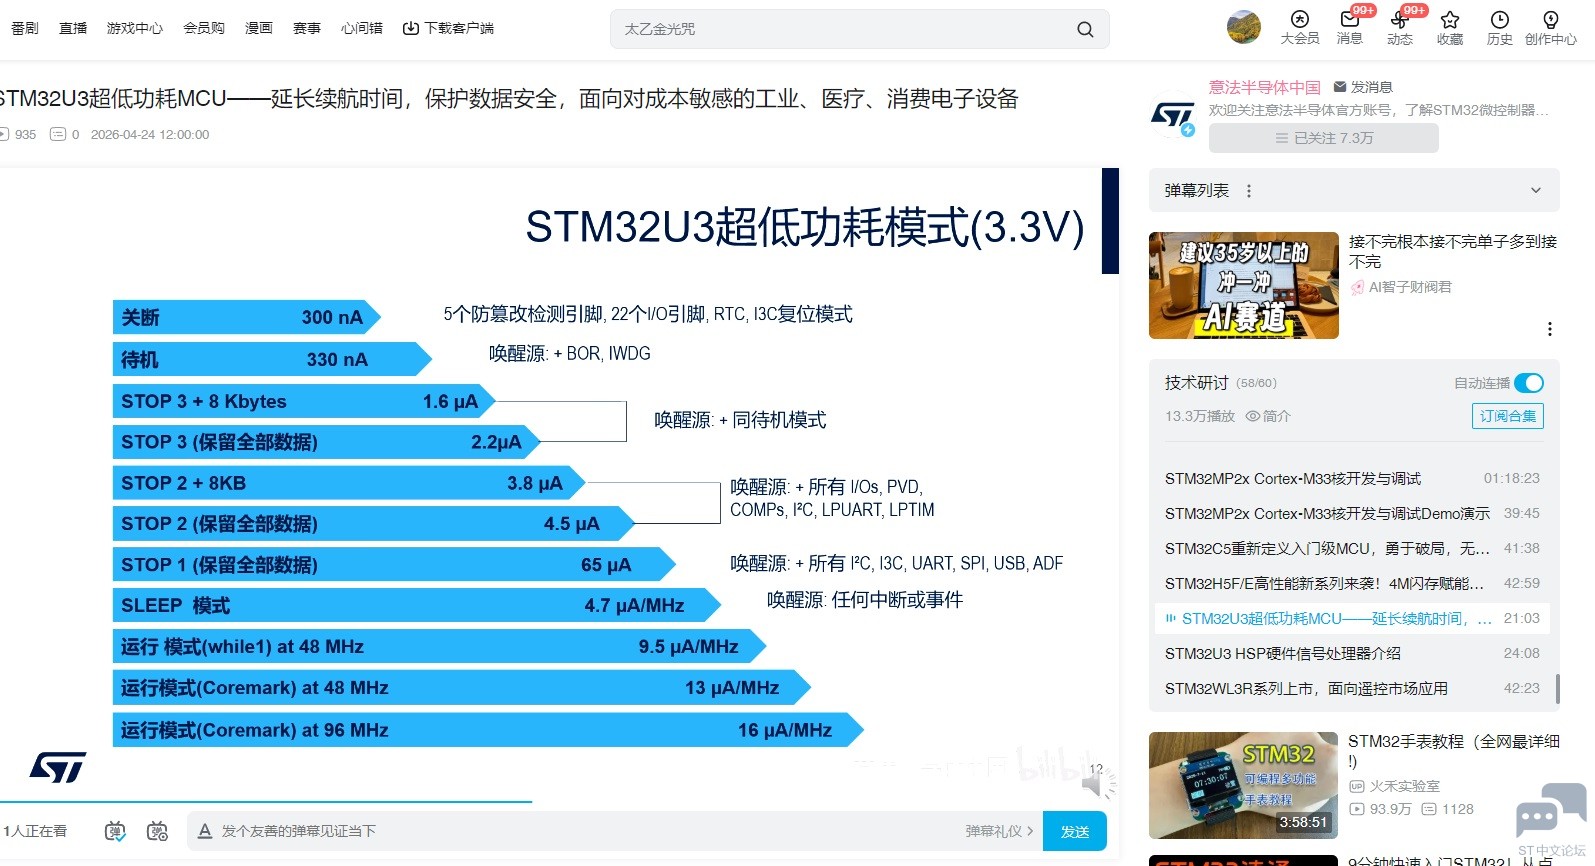Open 游戏中心 in the top navigation

click(x=135, y=28)
